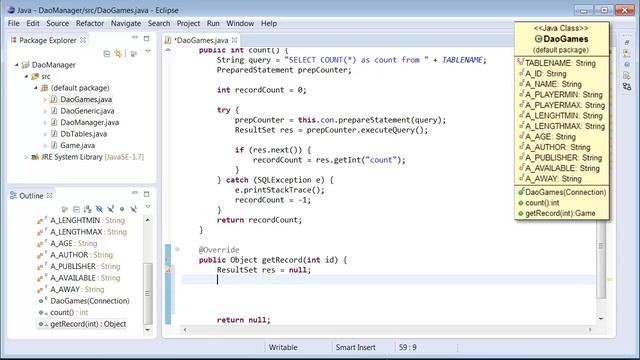Select DbTables.java file
Image resolution: width=640 pixels, height=360 pixels.
83,133
